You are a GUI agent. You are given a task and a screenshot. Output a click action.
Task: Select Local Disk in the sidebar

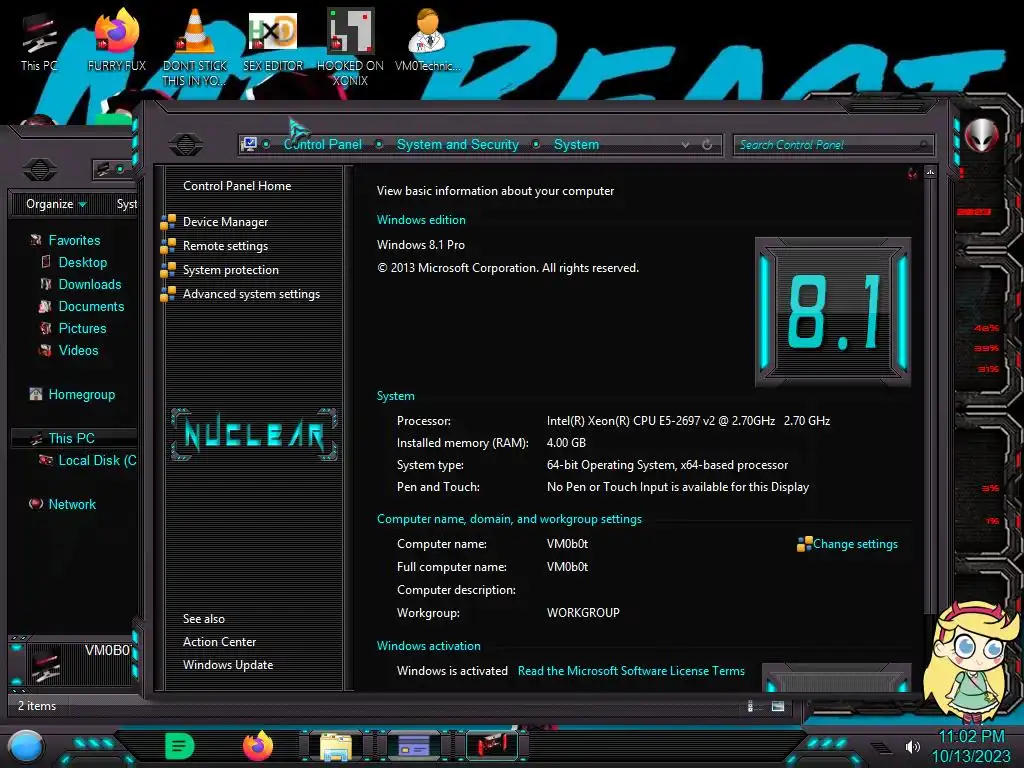(97, 460)
